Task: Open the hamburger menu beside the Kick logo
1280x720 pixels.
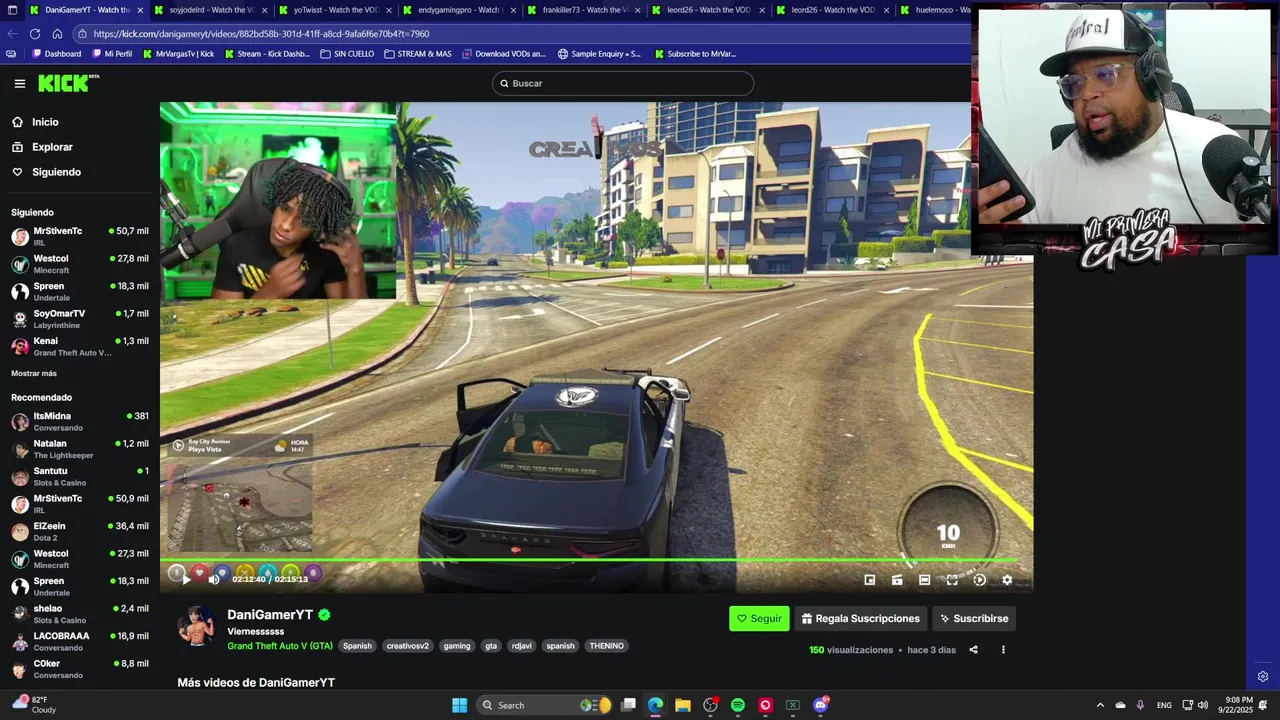Action: [x=19, y=84]
